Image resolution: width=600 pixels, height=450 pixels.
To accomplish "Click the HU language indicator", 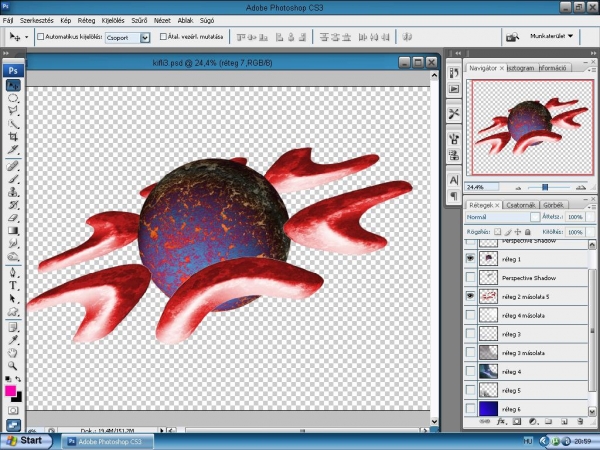I will point(528,441).
